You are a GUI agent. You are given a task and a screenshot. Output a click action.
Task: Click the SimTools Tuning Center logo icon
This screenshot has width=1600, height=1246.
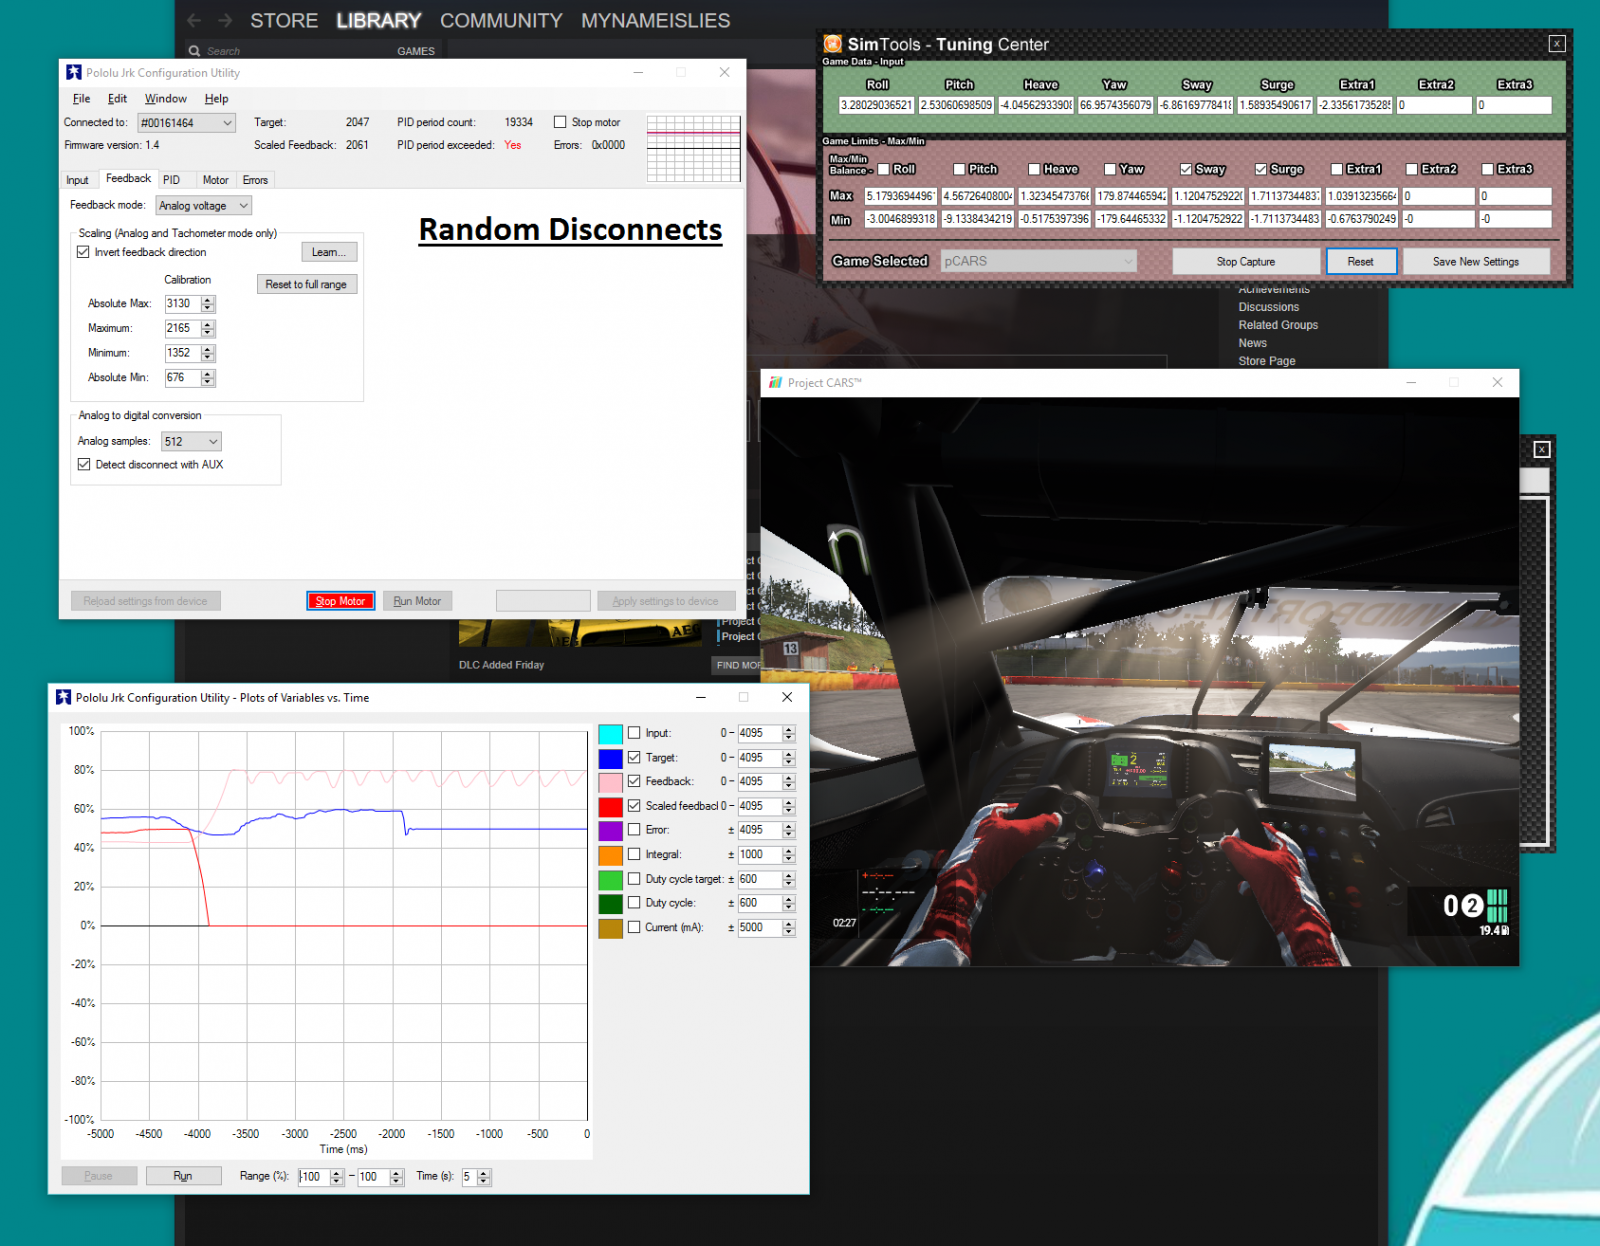click(832, 44)
